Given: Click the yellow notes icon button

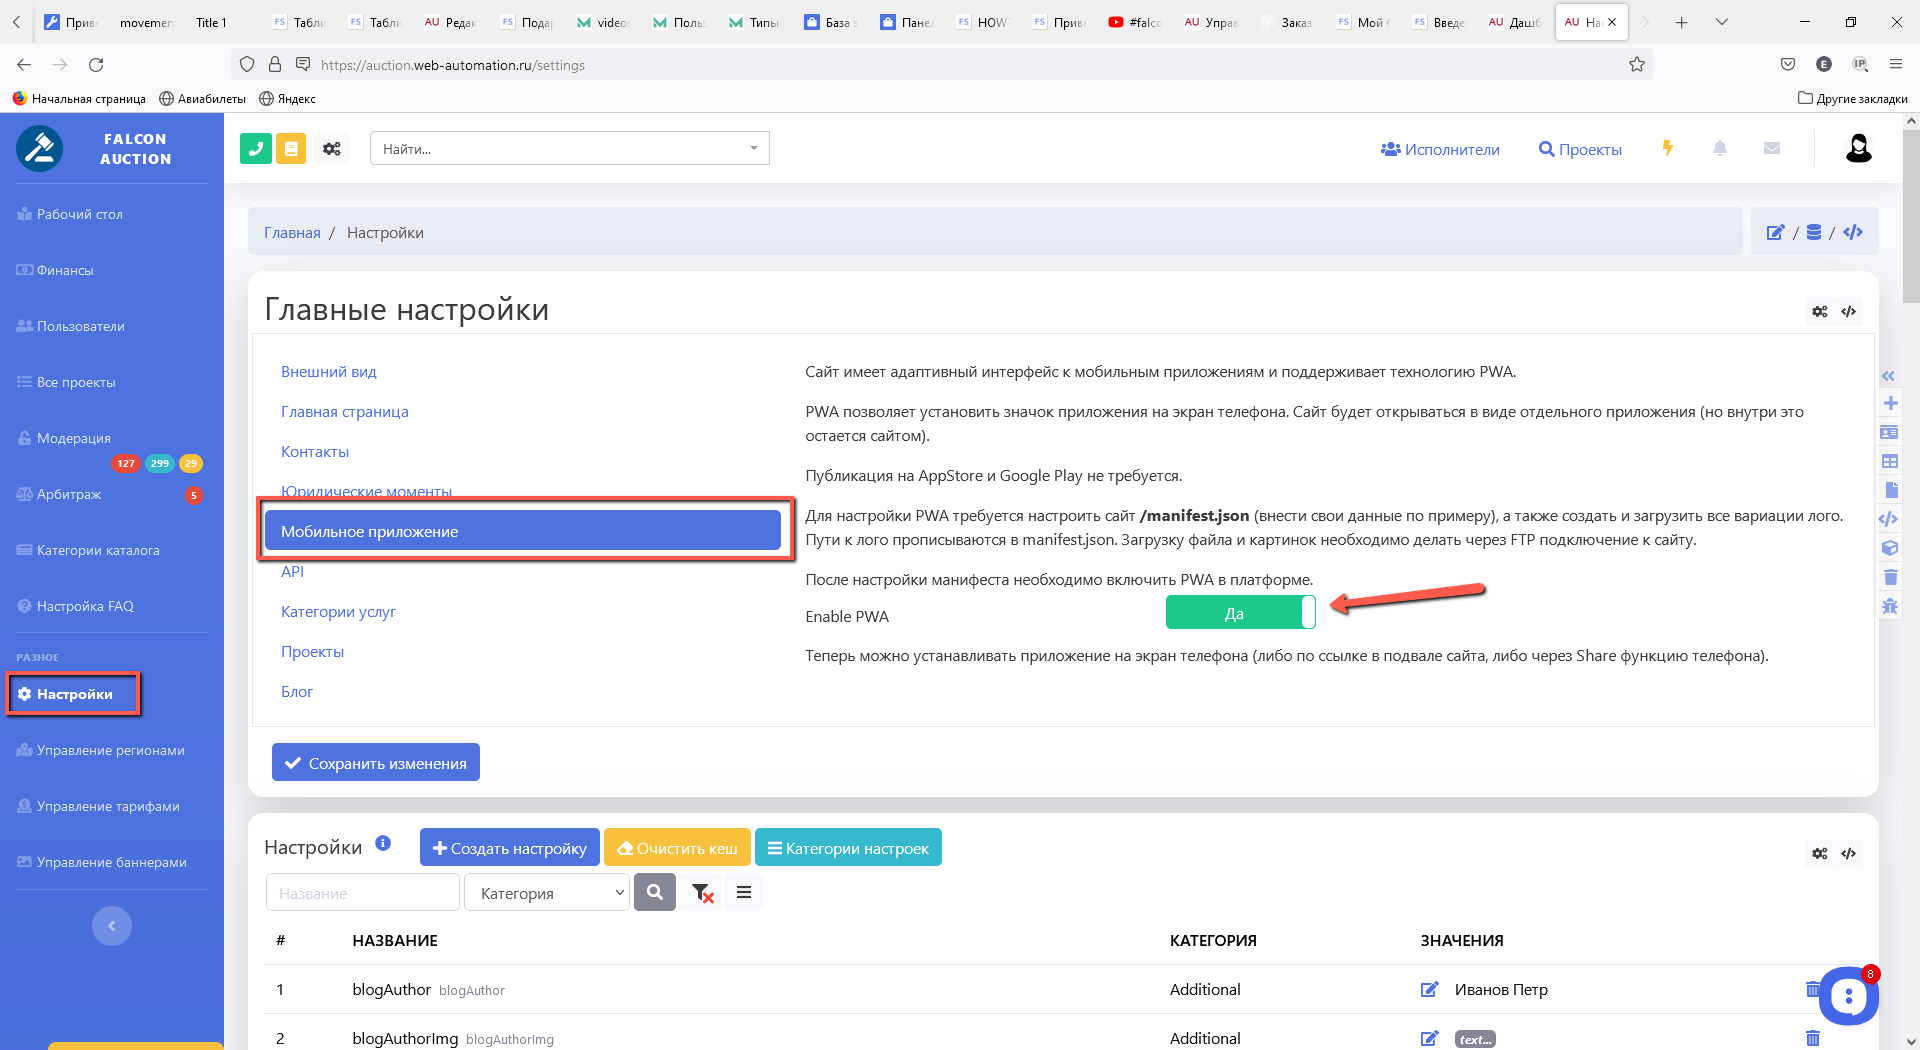Looking at the screenshot, I should pos(291,149).
